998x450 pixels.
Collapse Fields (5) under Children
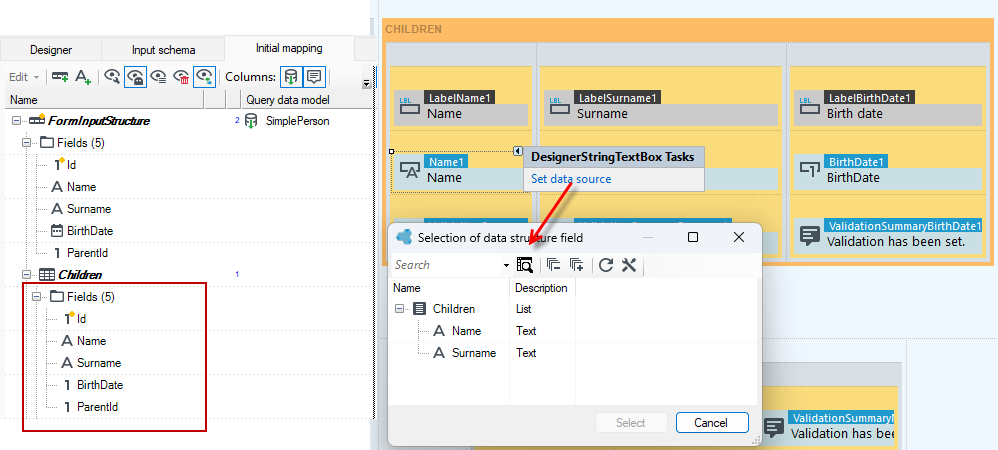point(37,297)
